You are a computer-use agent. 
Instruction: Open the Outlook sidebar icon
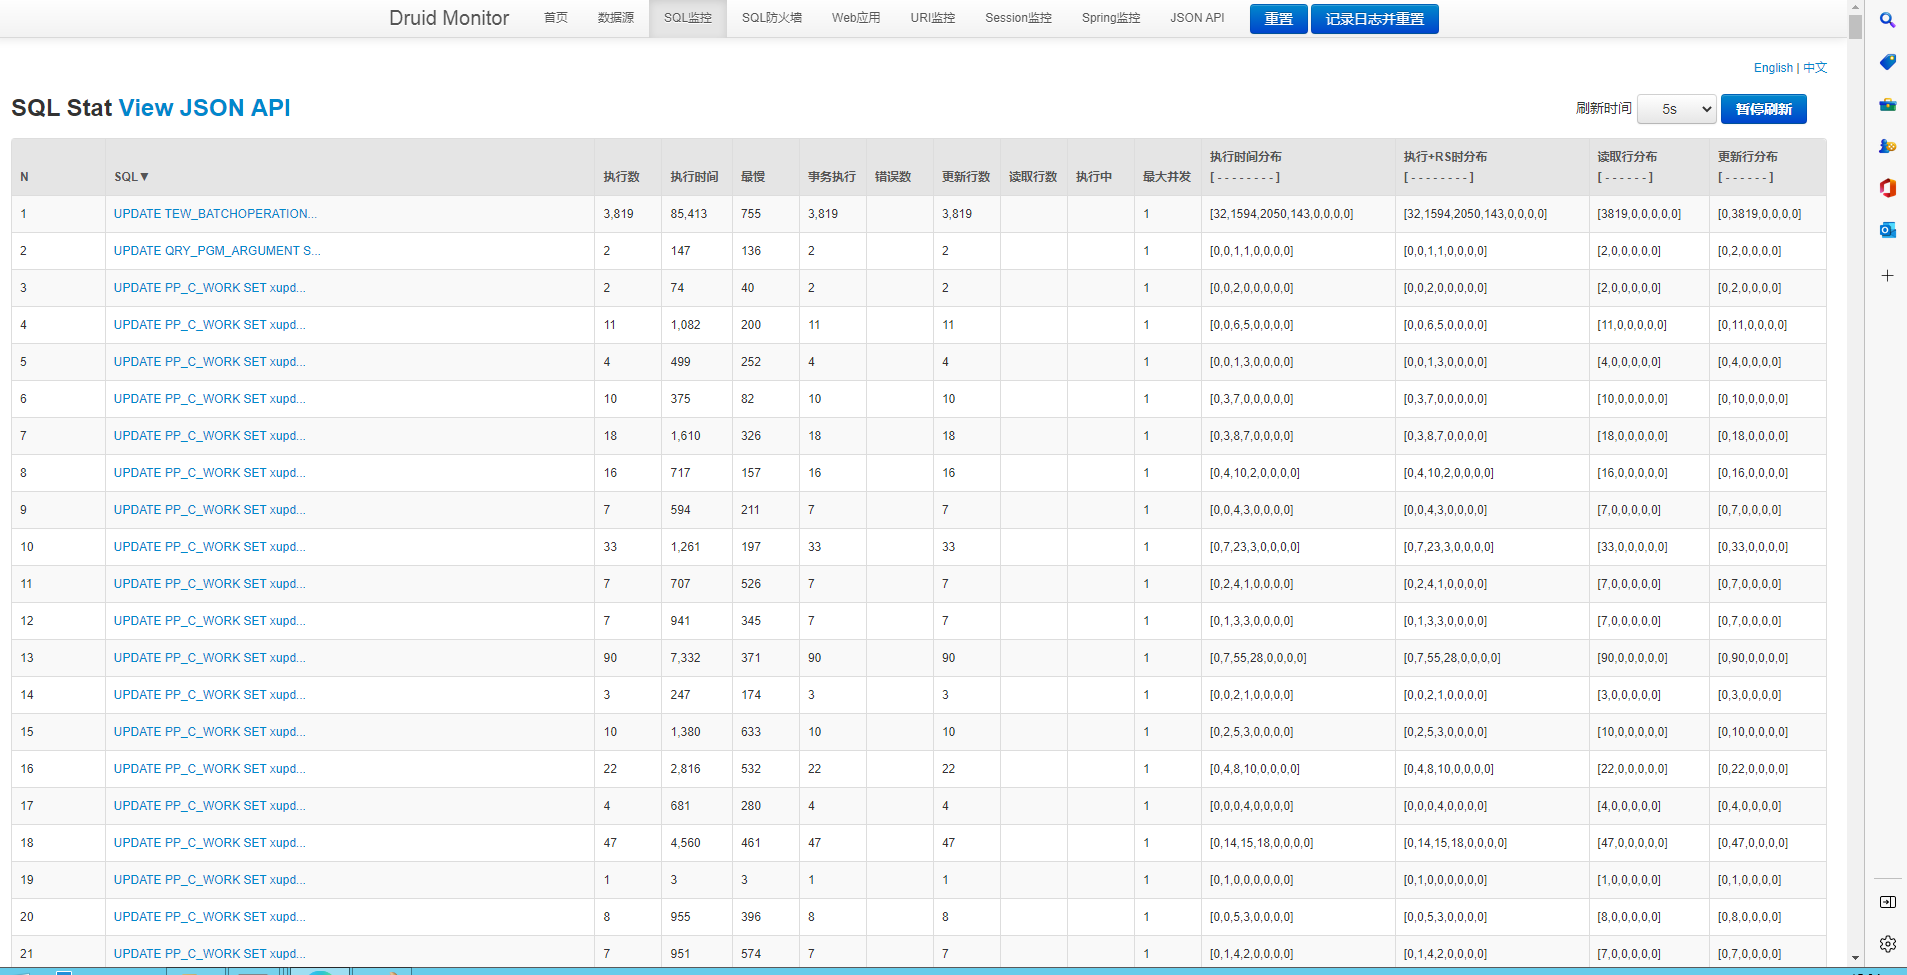pos(1887,230)
